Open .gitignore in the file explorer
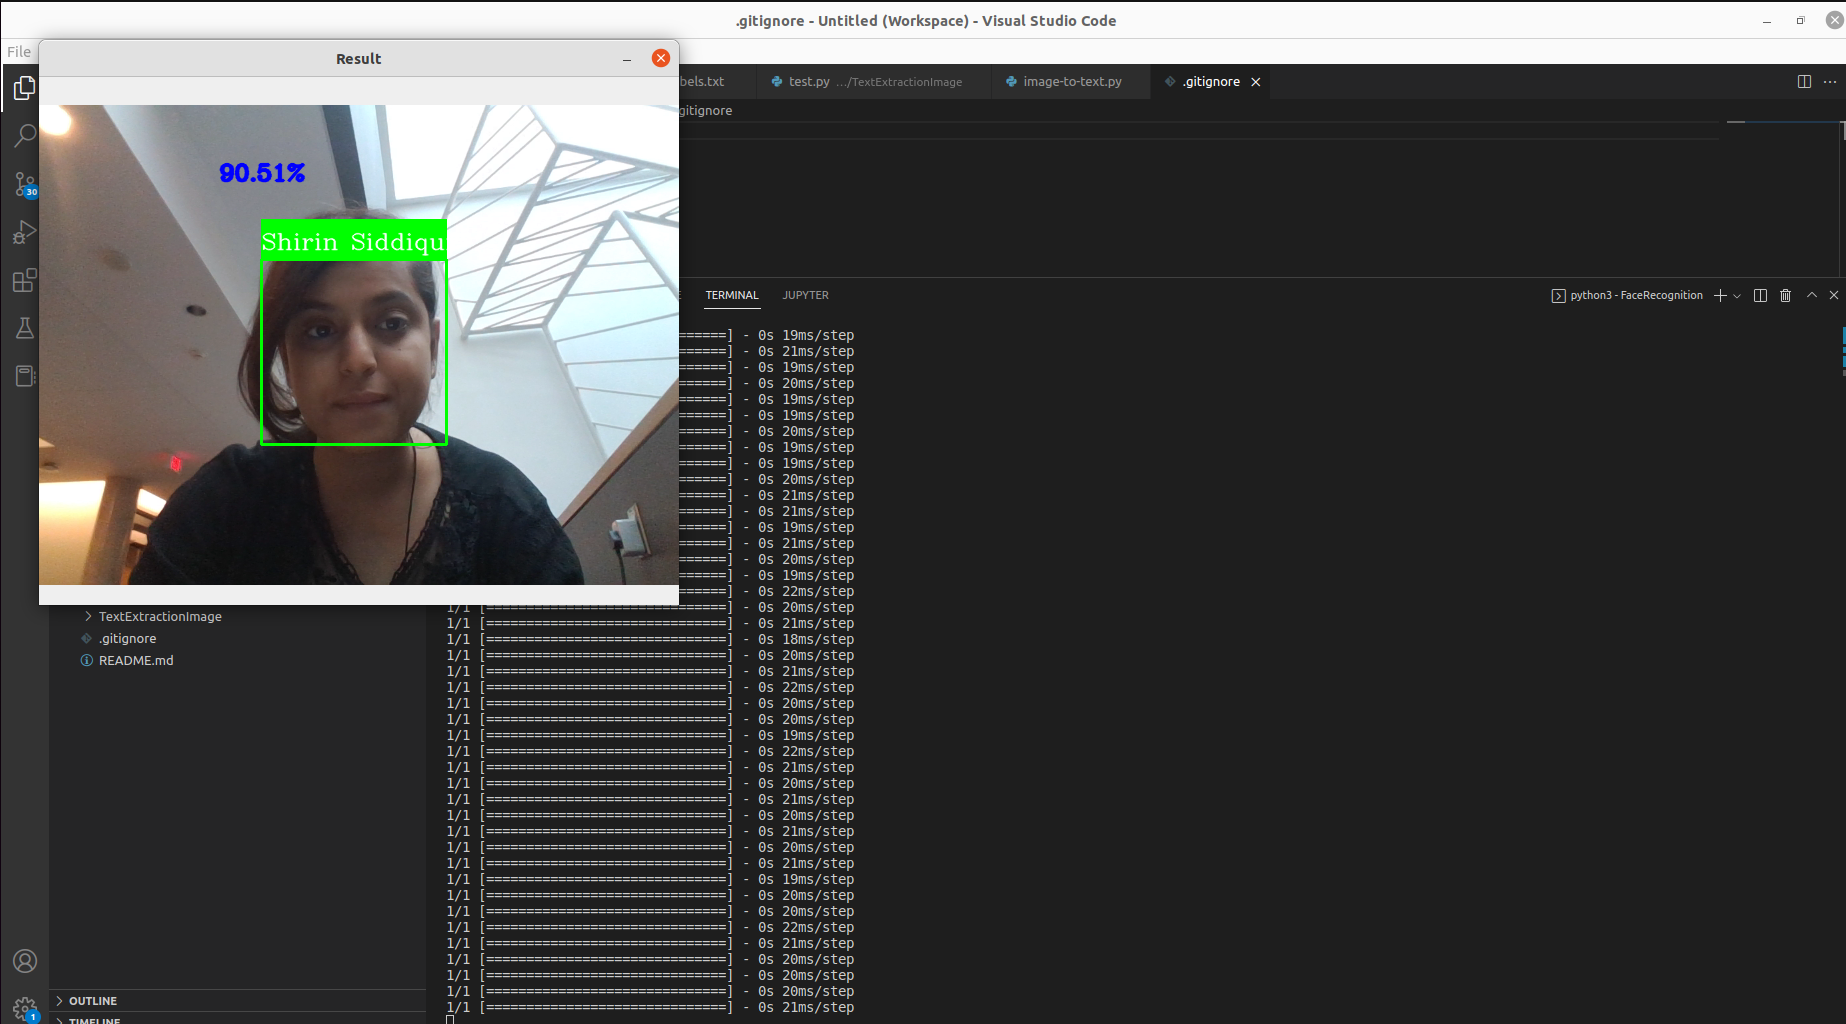Image resolution: width=1846 pixels, height=1024 pixels. 127,639
